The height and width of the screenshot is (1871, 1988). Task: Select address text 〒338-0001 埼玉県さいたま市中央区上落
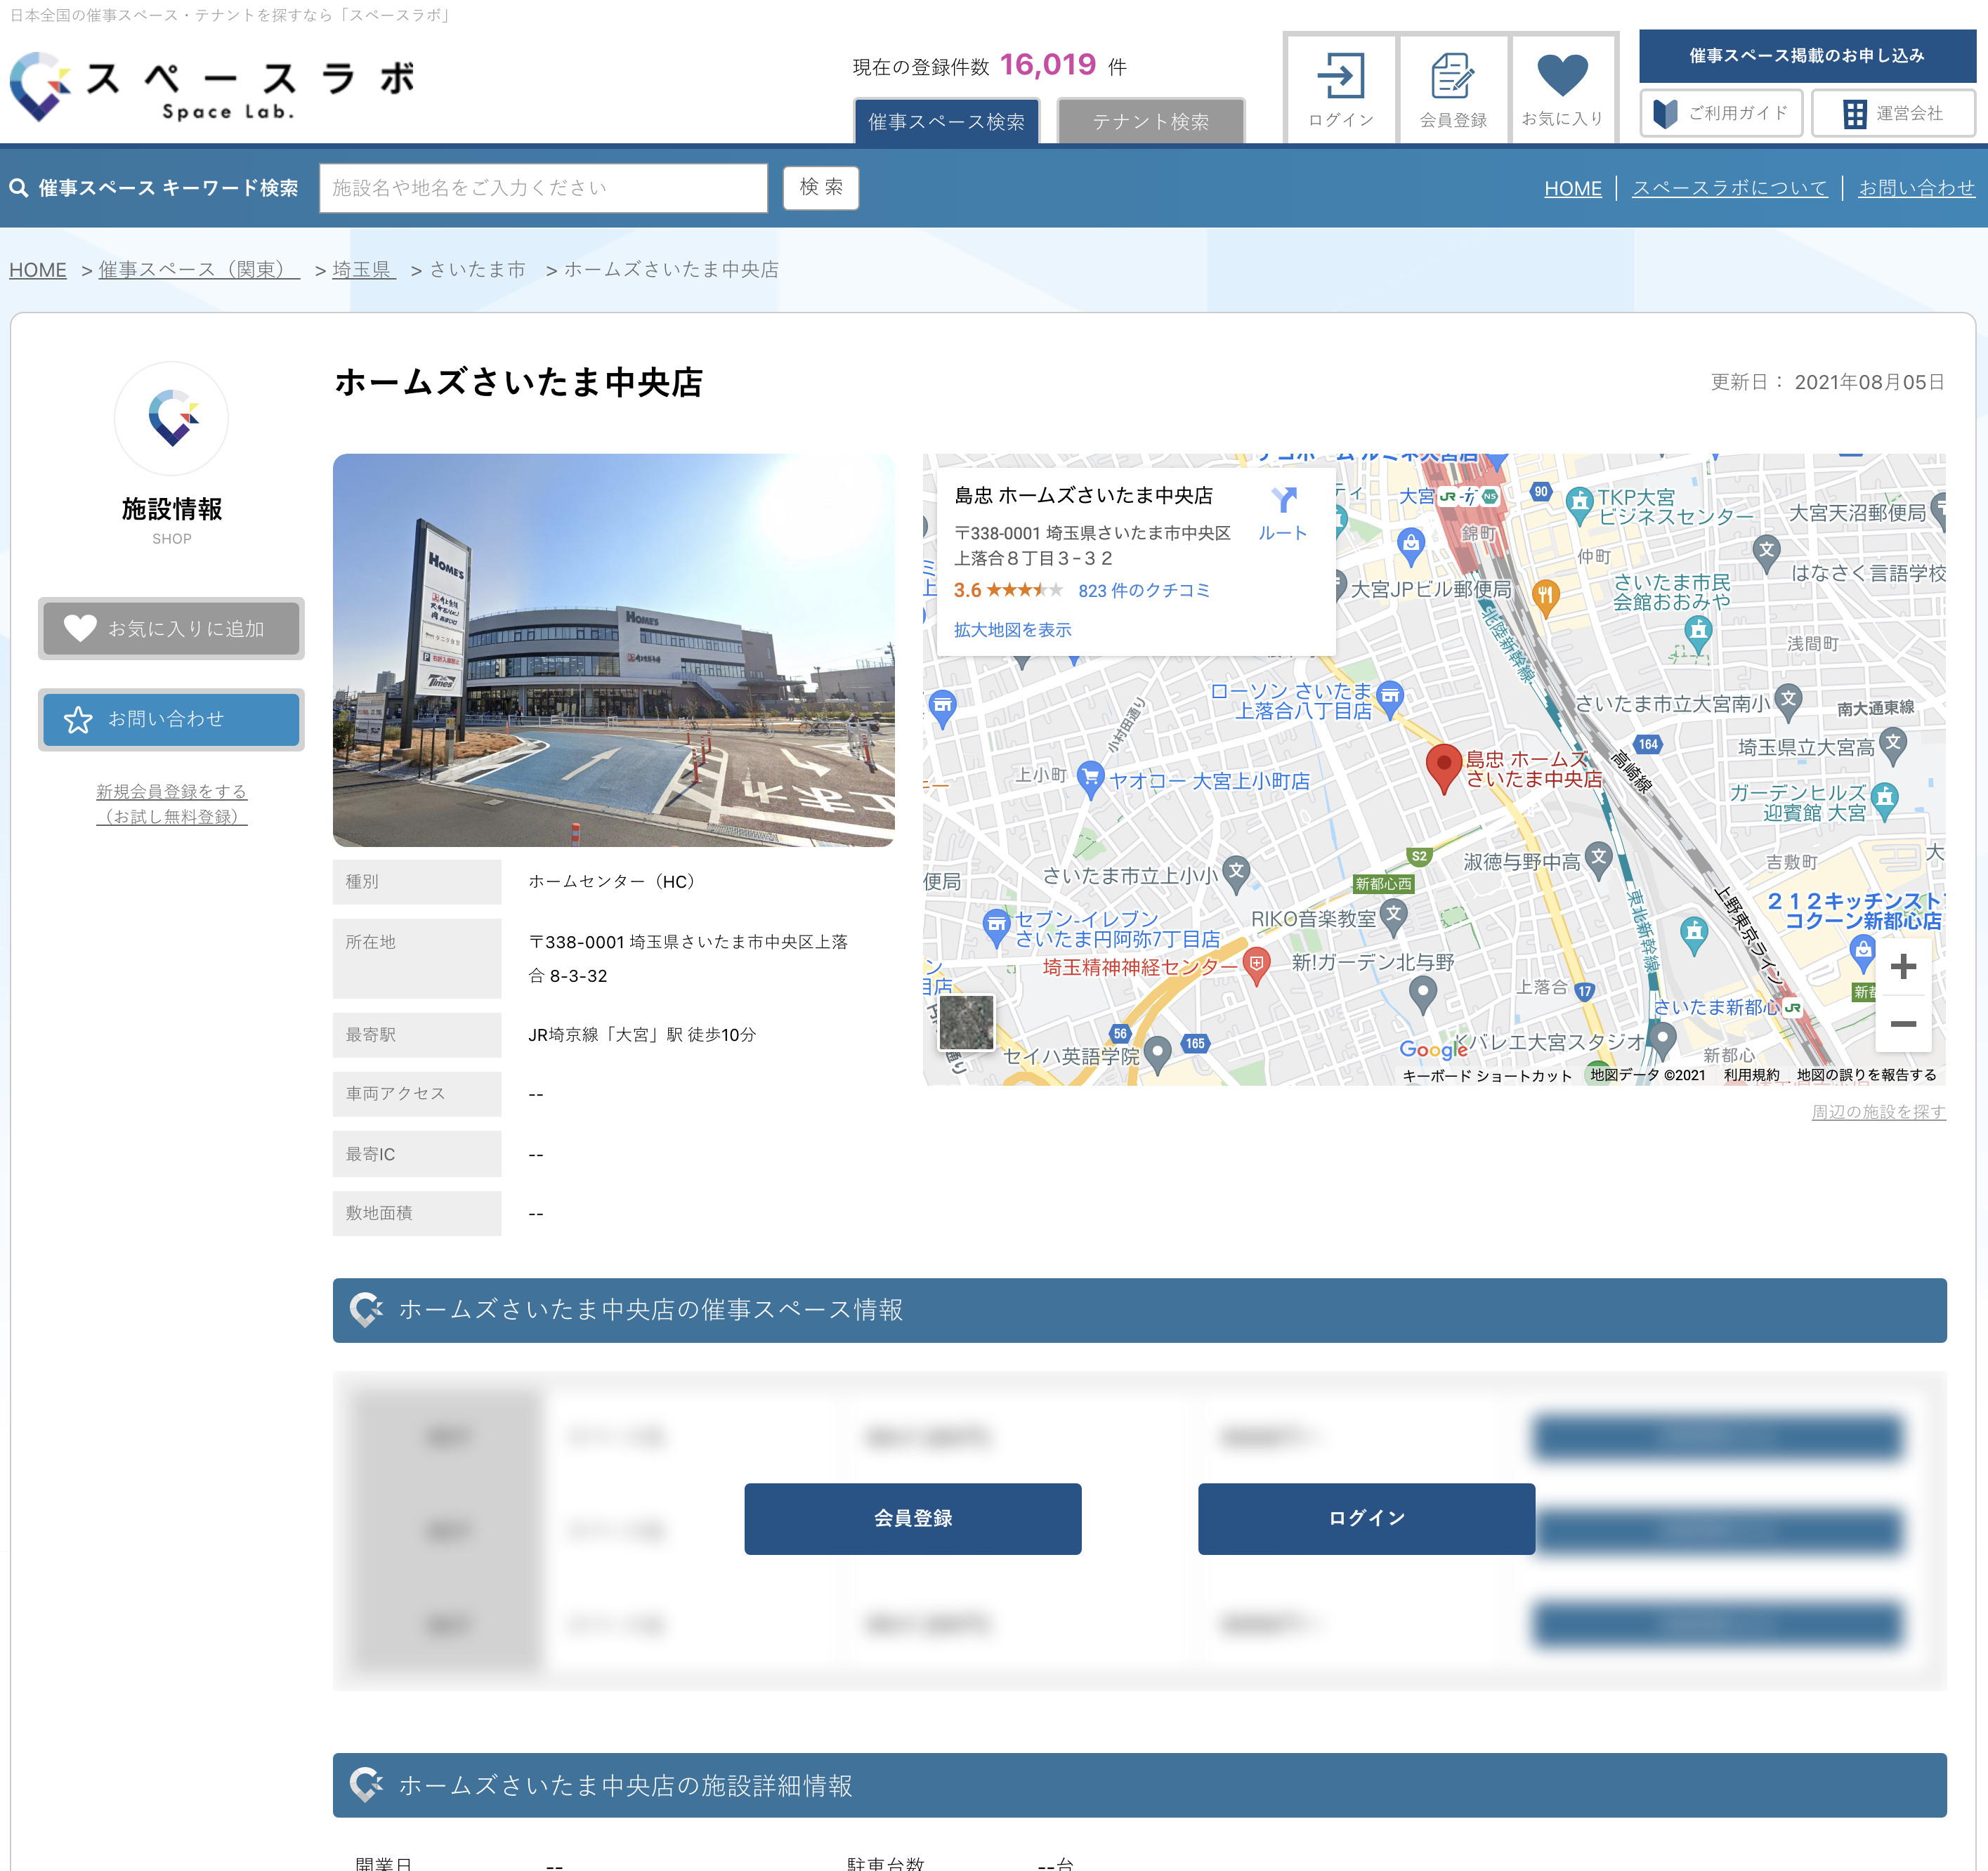pos(688,942)
